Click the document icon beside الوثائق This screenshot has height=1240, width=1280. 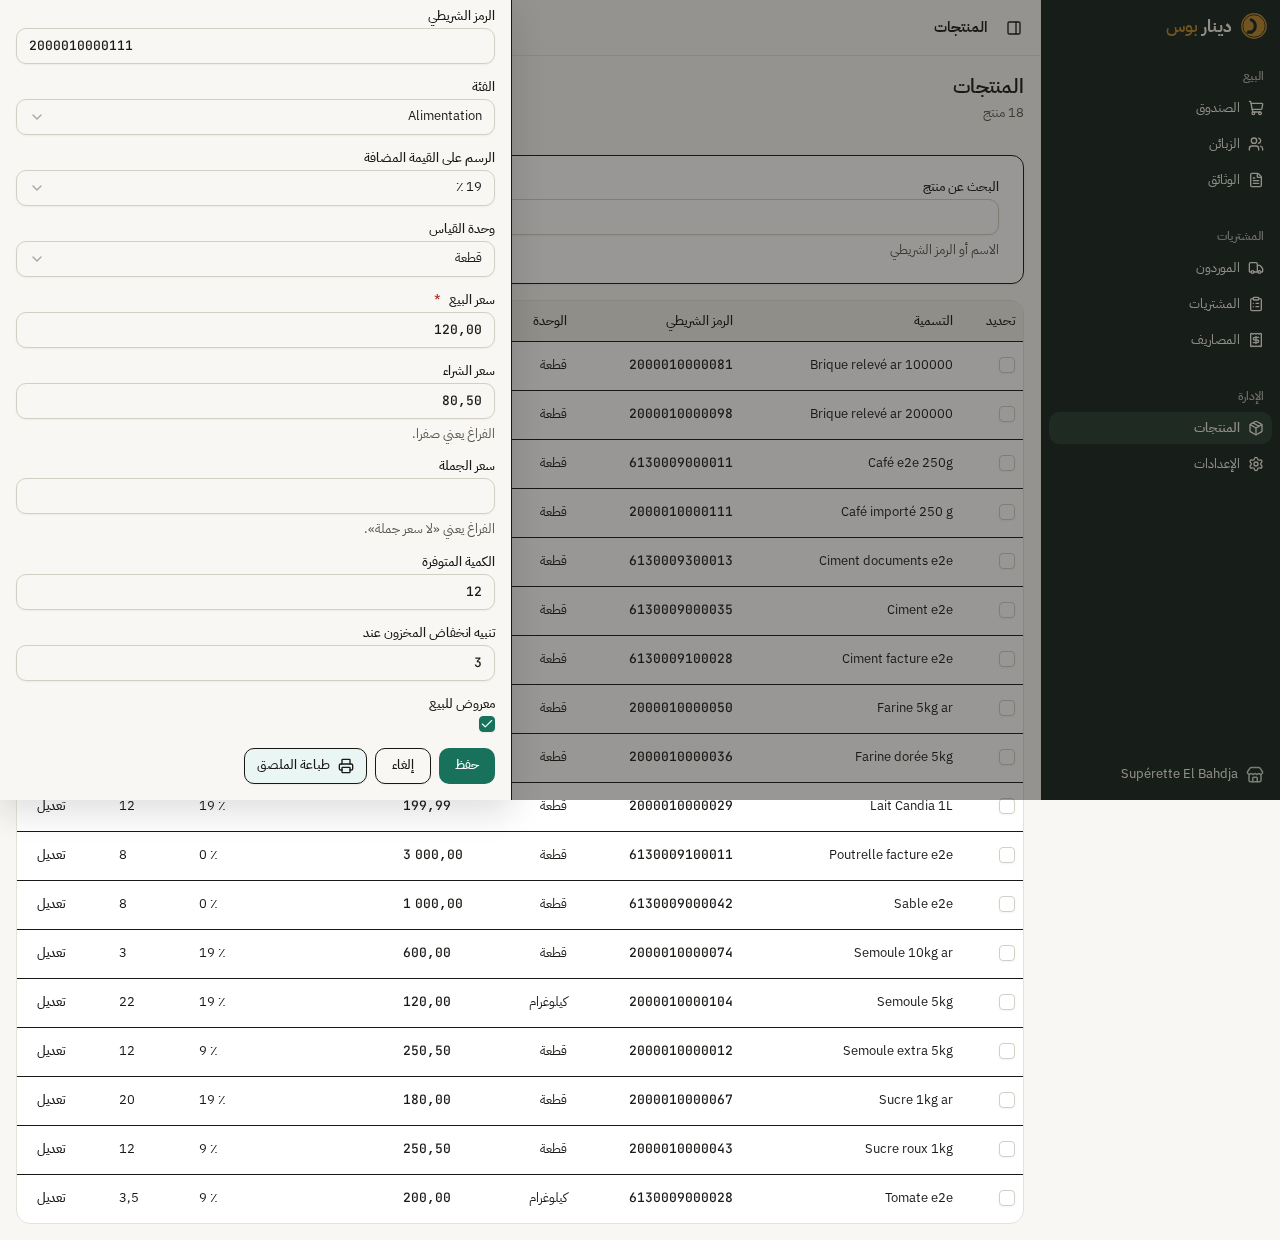click(1256, 180)
